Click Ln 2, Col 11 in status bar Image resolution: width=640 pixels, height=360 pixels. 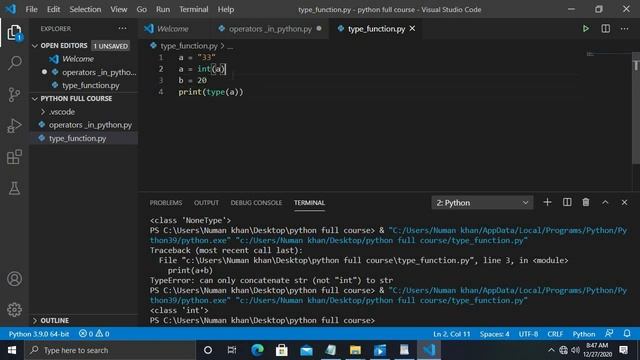451,334
